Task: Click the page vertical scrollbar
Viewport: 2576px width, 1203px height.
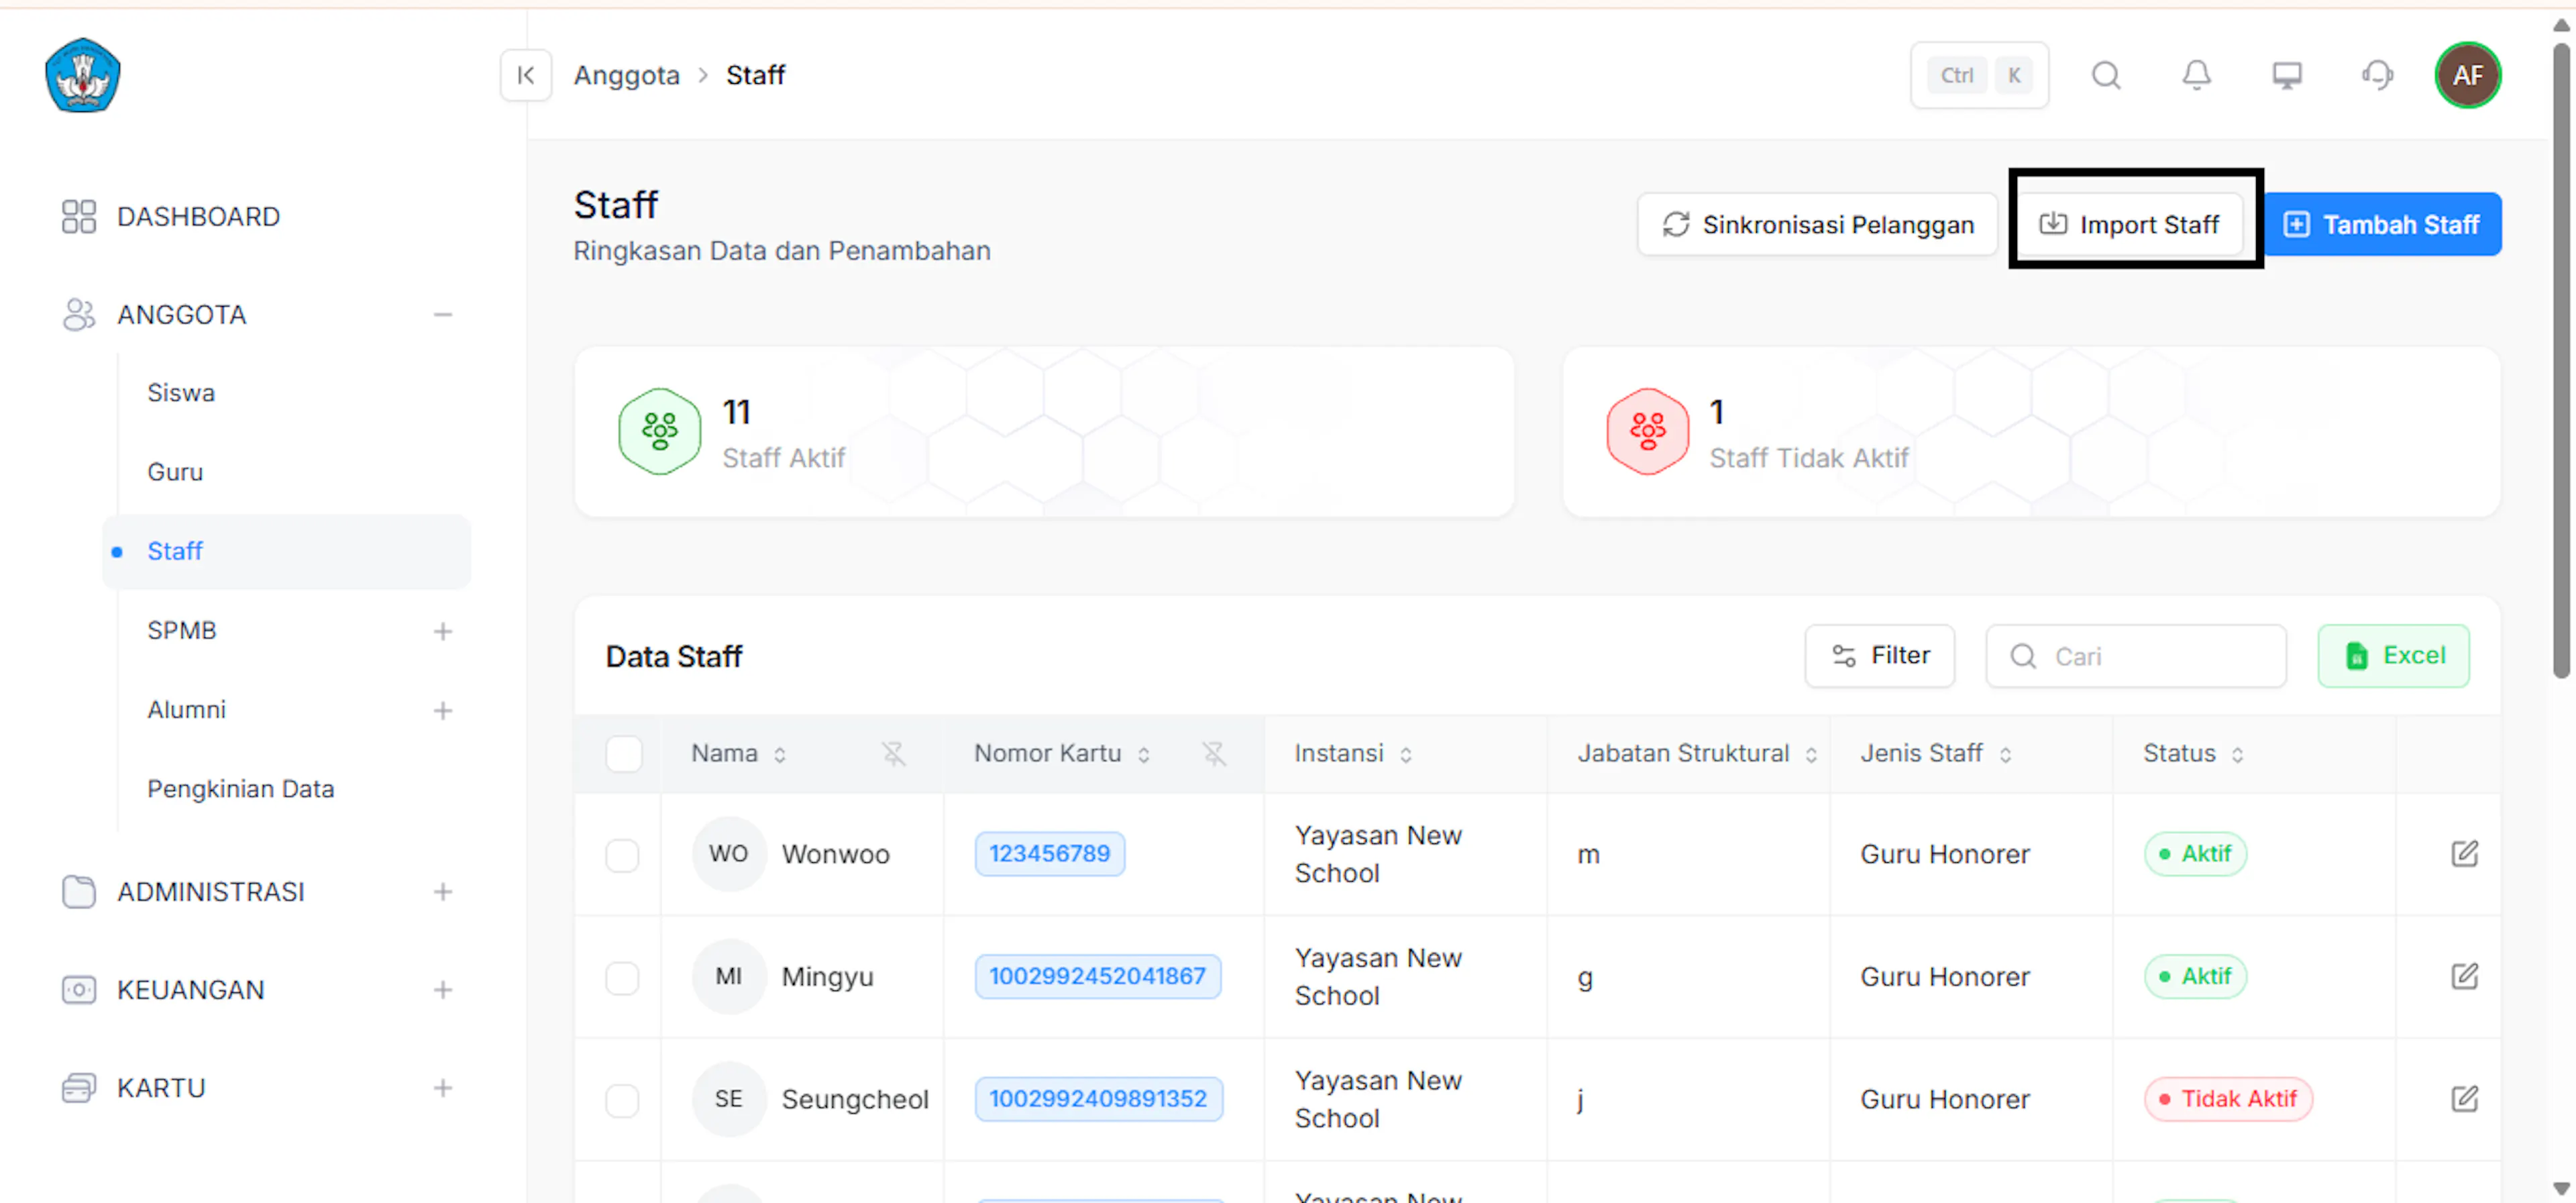Action: pyautogui.click(x=2561, y=360)
